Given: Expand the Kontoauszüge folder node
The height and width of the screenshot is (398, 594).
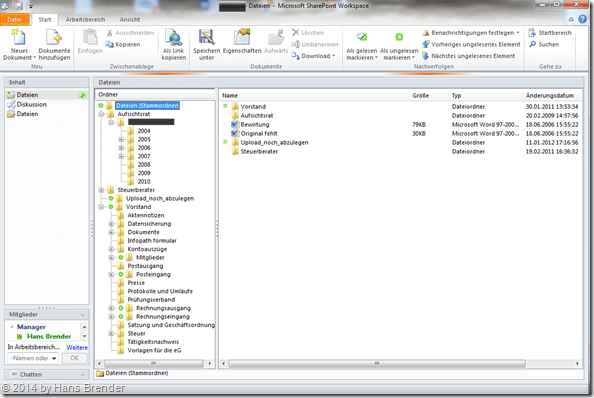Looking at the screenshot, I should tap(111, 249).
